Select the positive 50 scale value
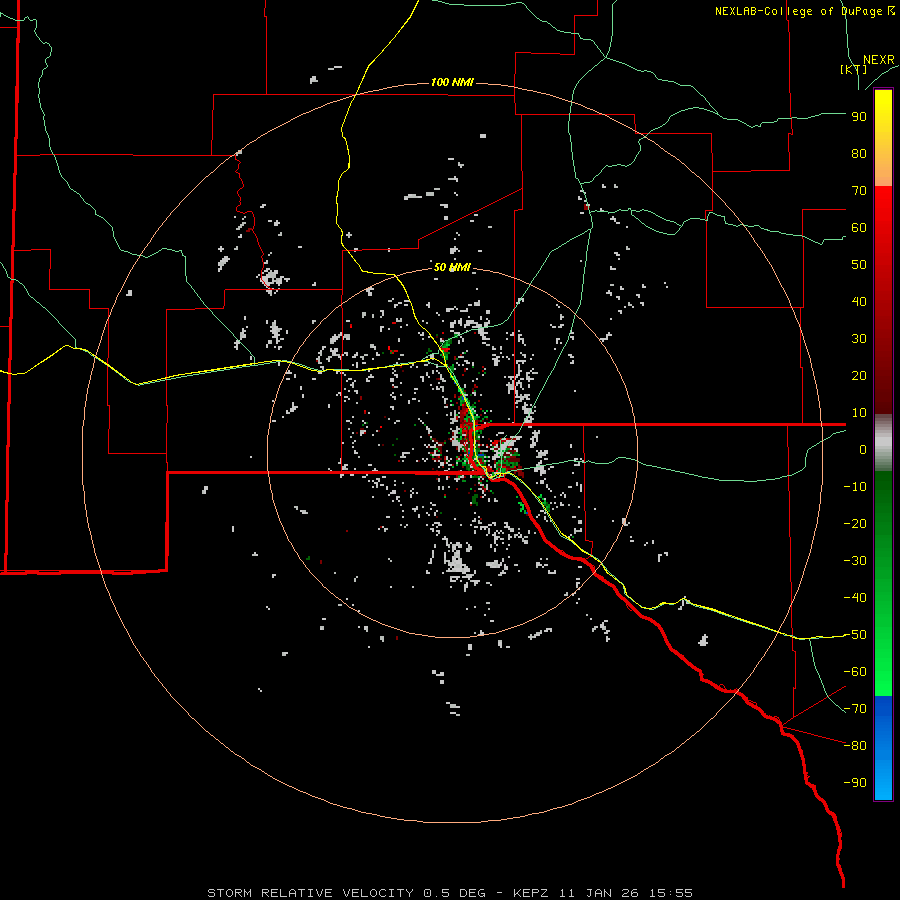The height and width of the screenshot is (900, 900). pos(859,265)
